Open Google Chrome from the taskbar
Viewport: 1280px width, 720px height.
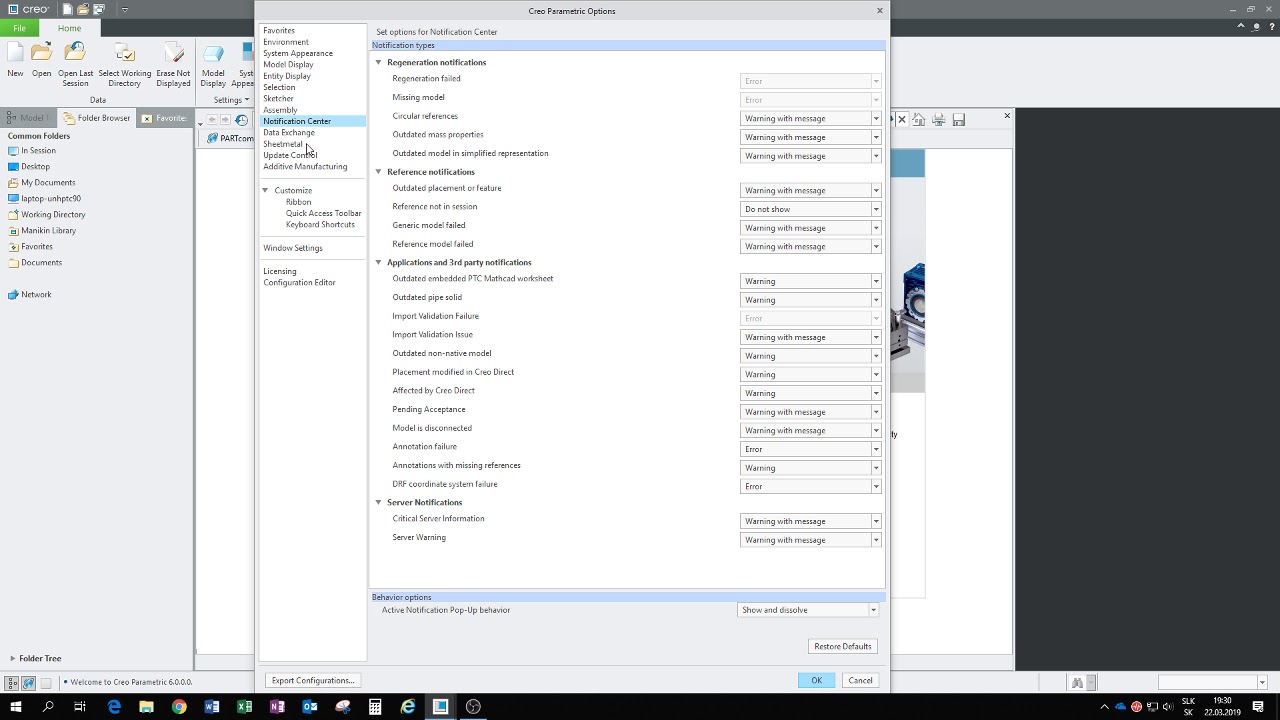click(x=179, y=707)
